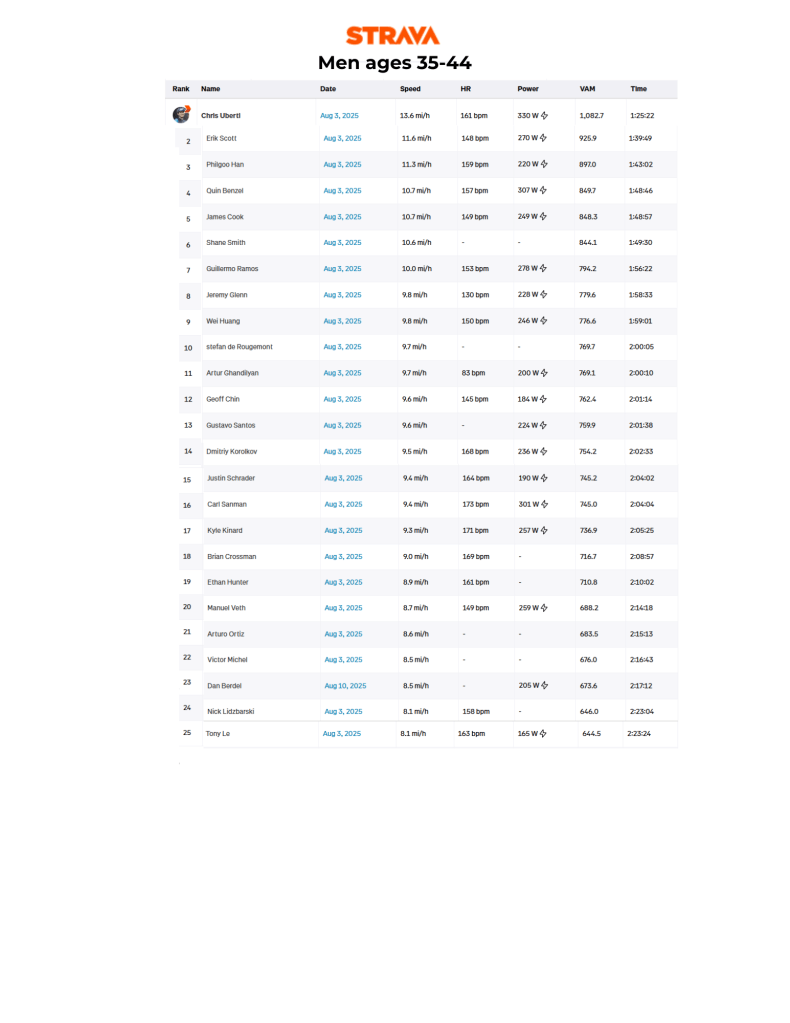
Task: Open Philgoo Han's athlete profile
Action: (225, 164)
